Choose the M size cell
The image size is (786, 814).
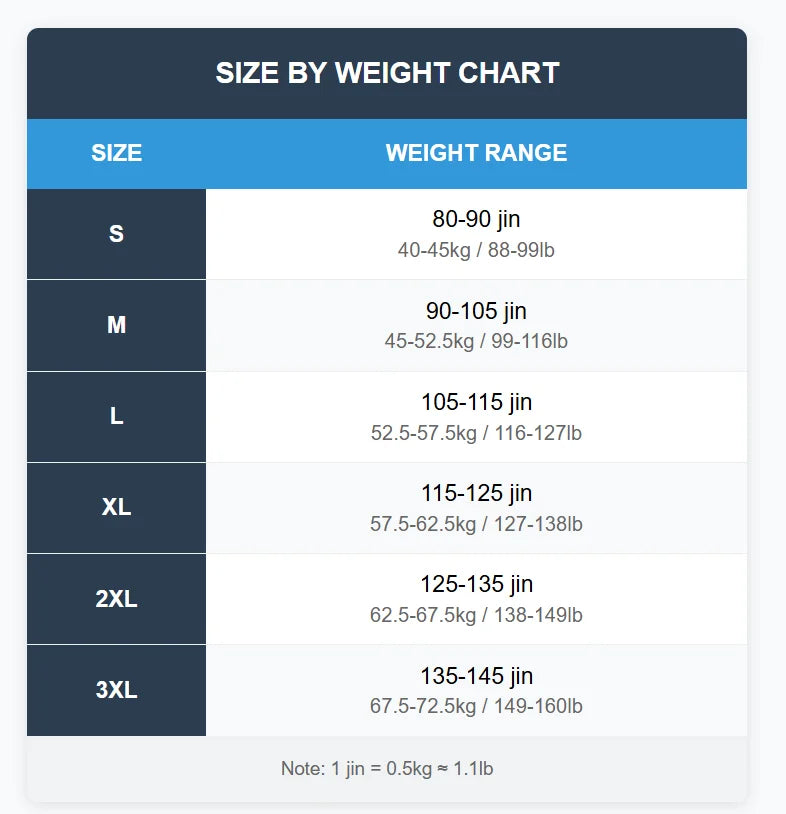click(116, 325)
